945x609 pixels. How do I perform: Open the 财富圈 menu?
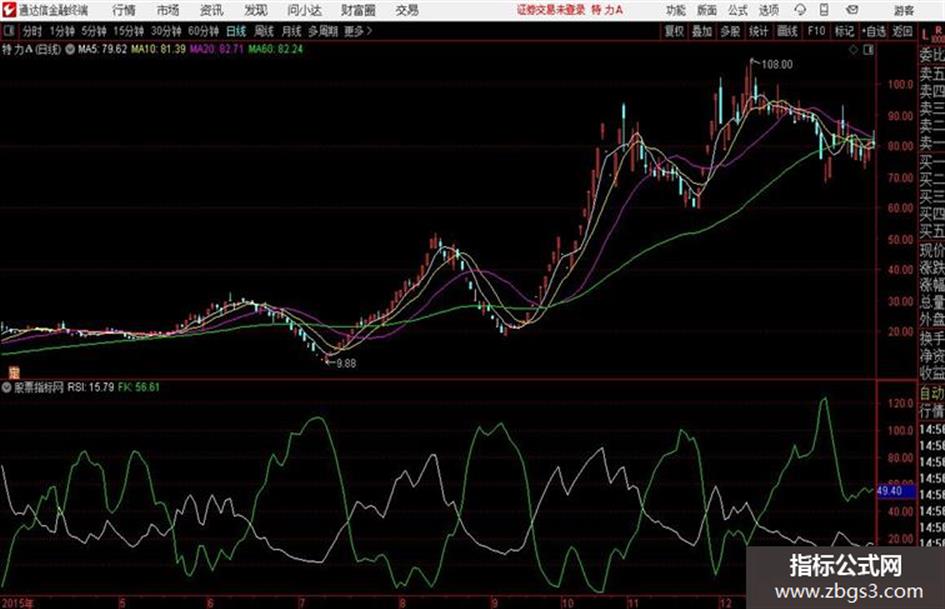[358, 10]
